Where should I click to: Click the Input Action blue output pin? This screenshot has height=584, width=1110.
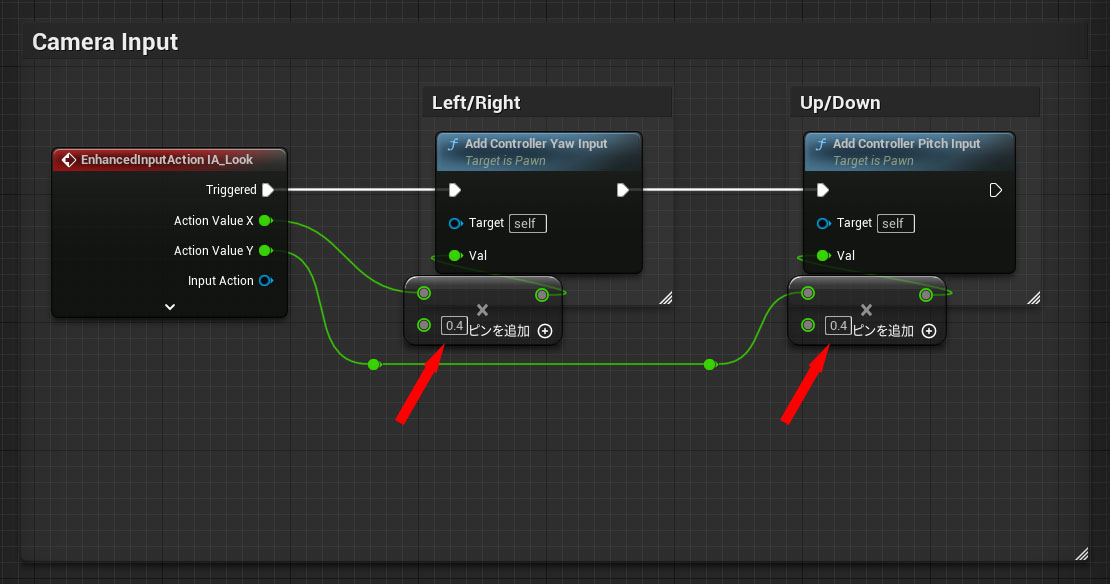pos(265,281)
